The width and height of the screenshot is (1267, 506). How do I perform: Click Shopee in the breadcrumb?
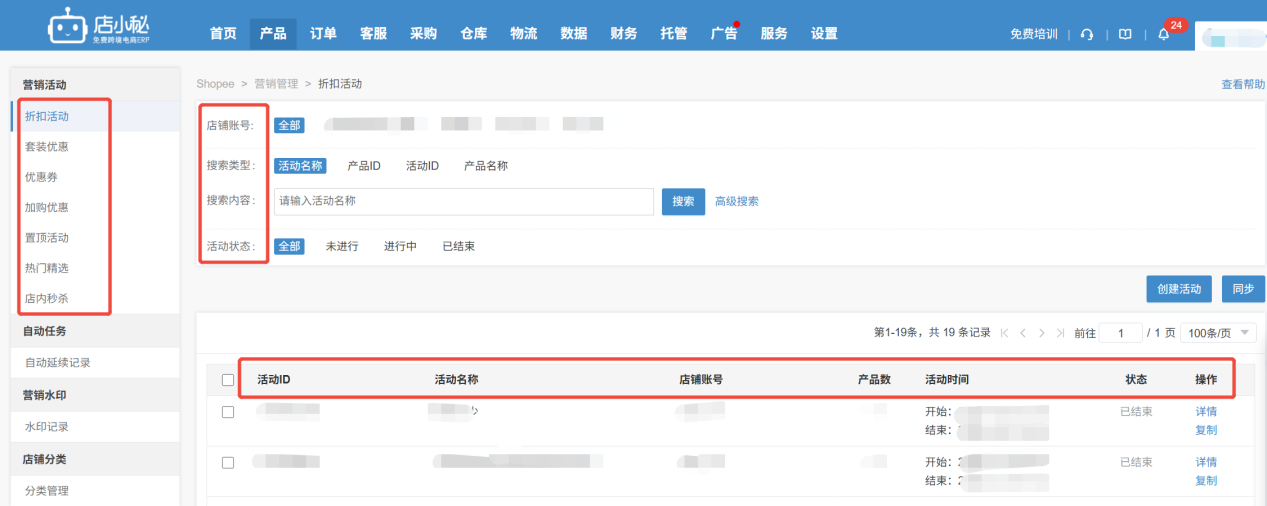point(215,84)
